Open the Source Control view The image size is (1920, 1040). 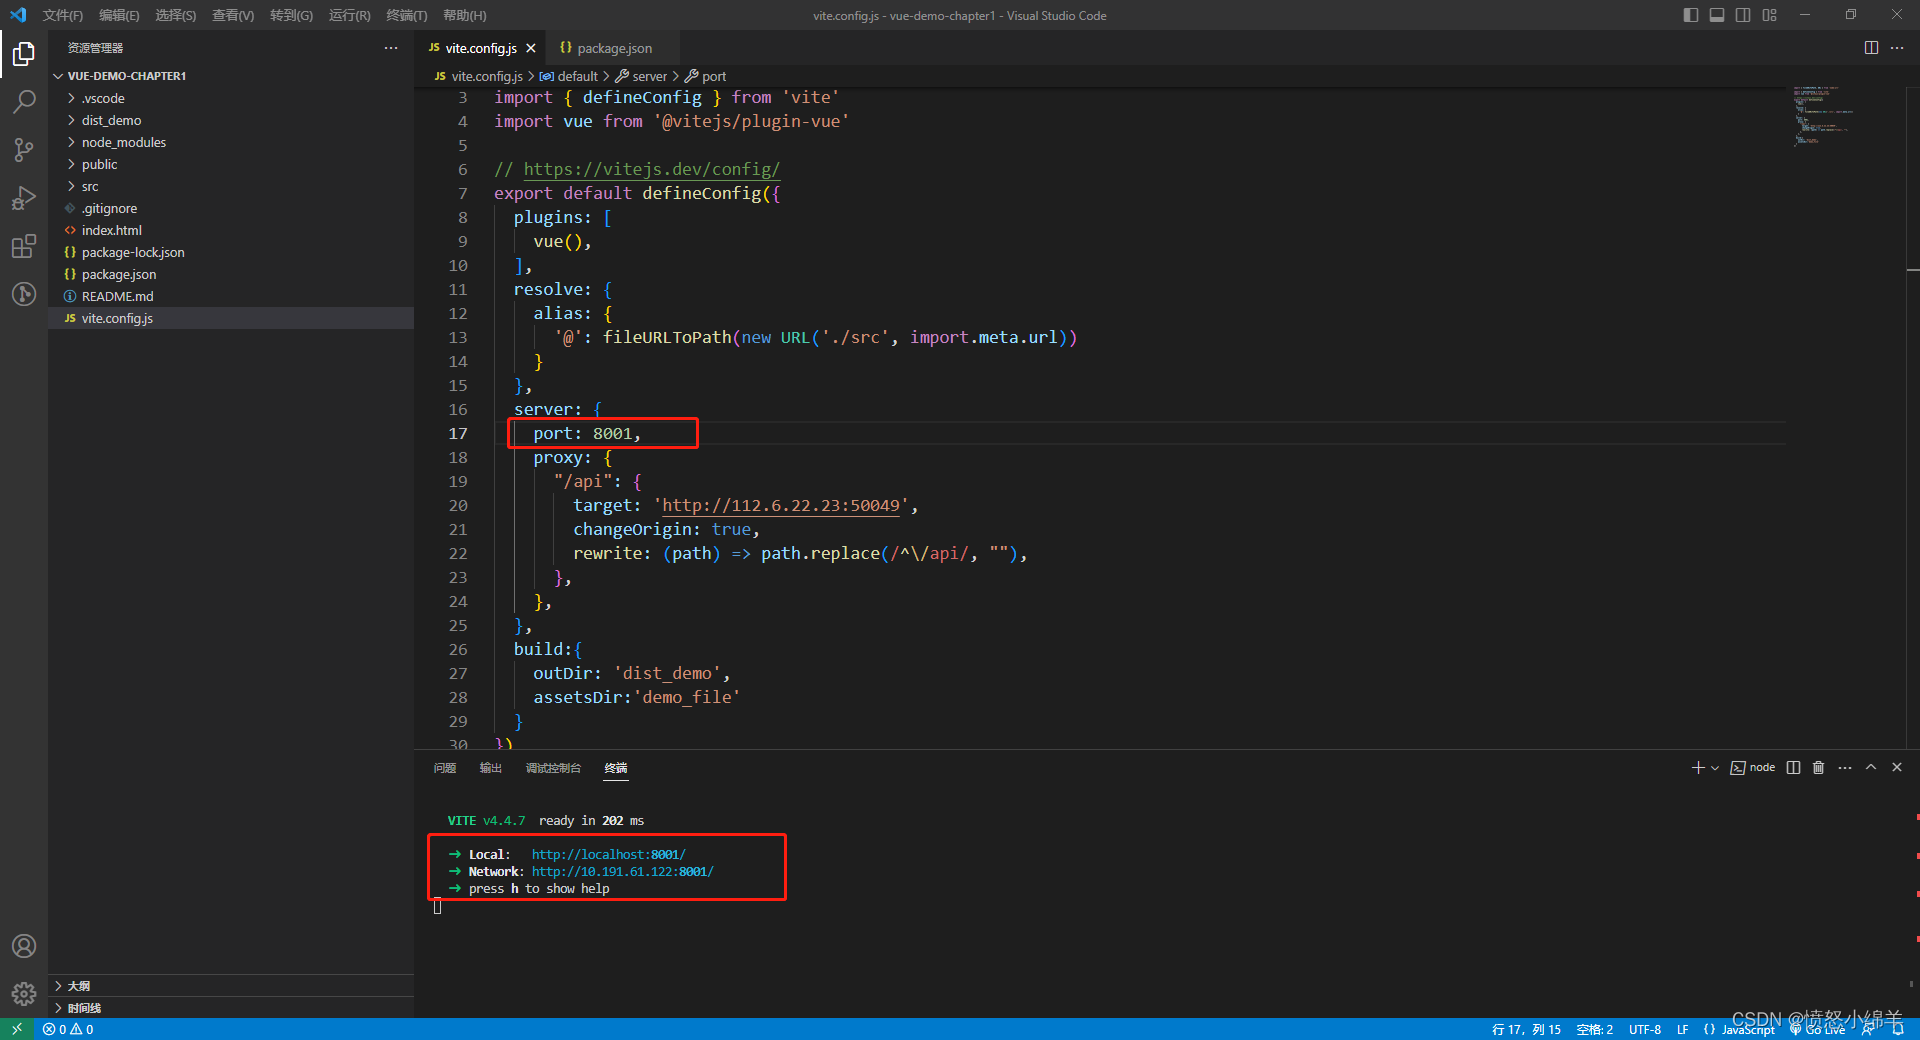point(24,150)
